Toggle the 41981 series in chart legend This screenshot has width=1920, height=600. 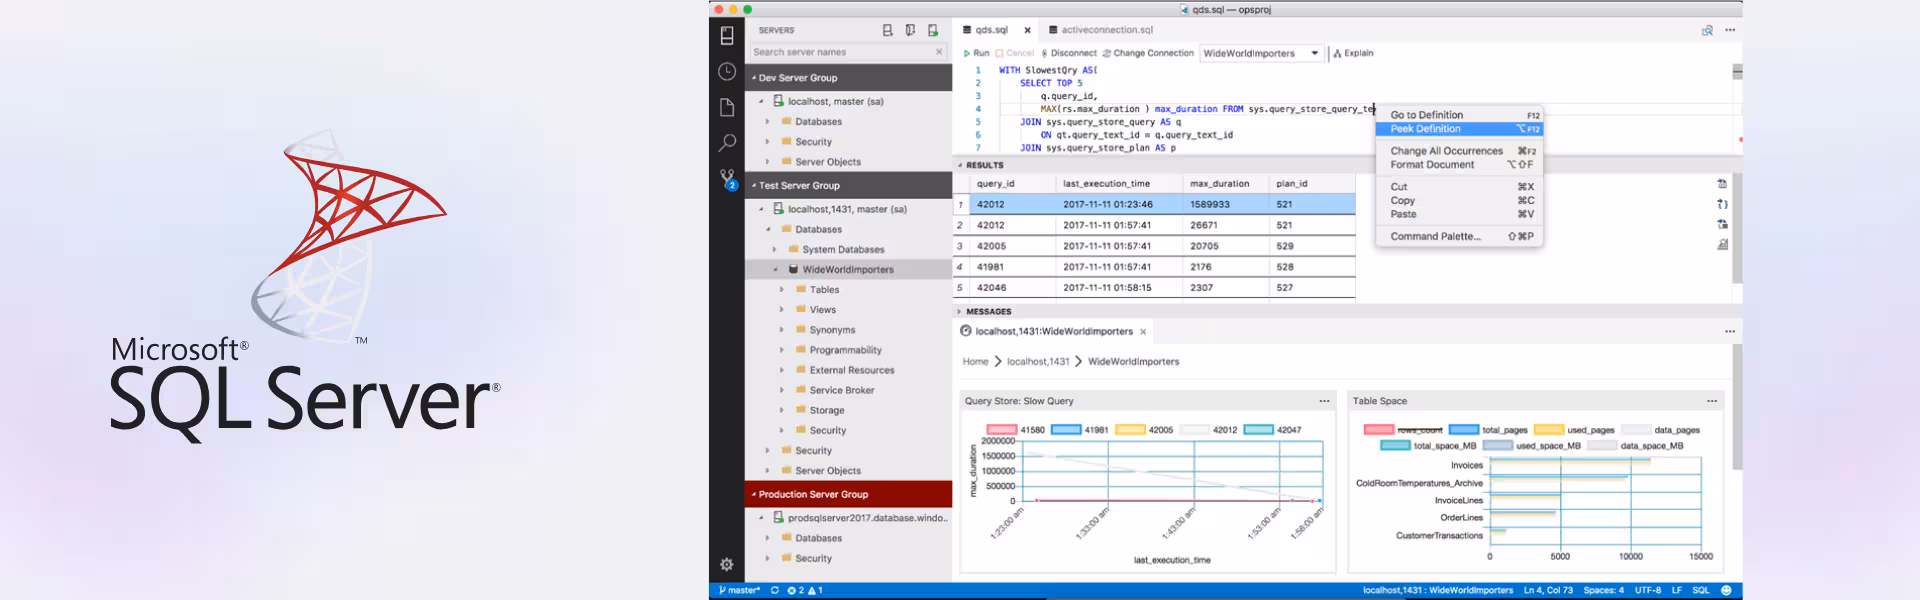(1080, 430)
